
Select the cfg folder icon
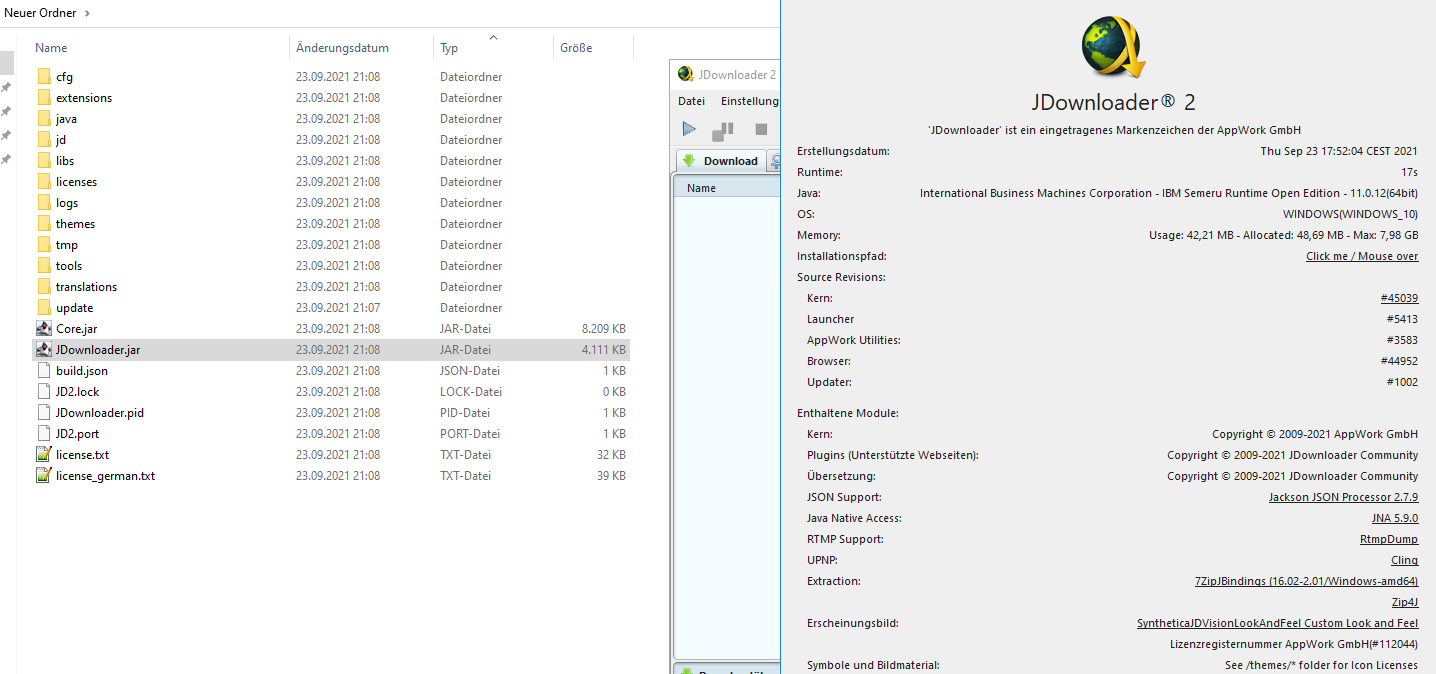click(x=44, y=77)
